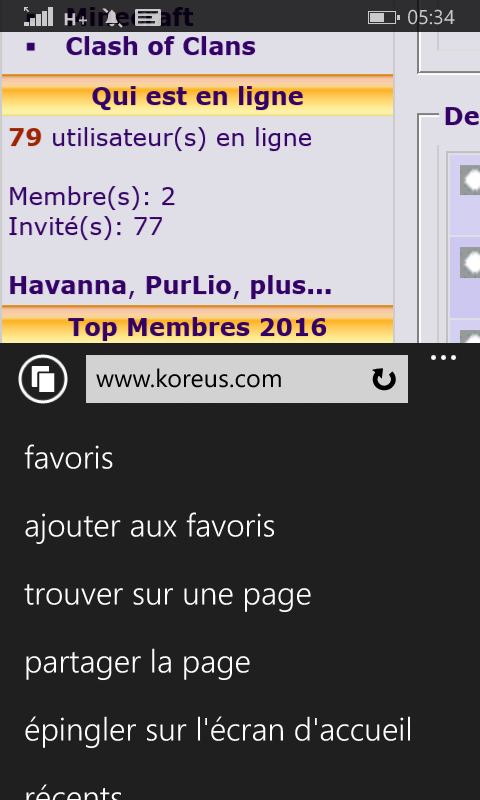Select partager la page
480x800 pixels.
point(138,663)
